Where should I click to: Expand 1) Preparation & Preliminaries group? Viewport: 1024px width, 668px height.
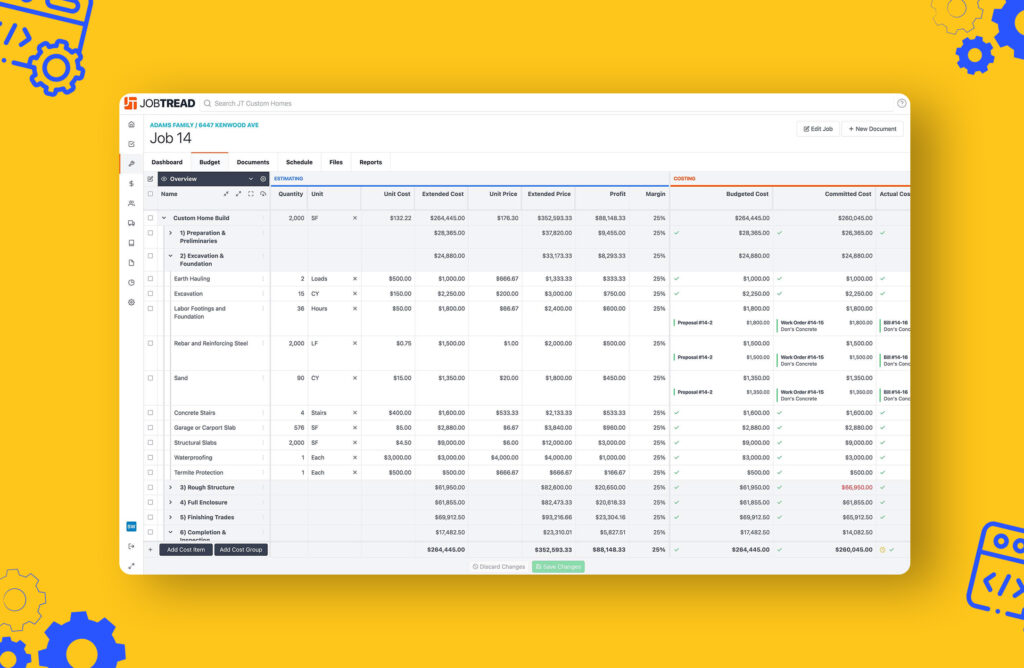[x=170, y=233]
